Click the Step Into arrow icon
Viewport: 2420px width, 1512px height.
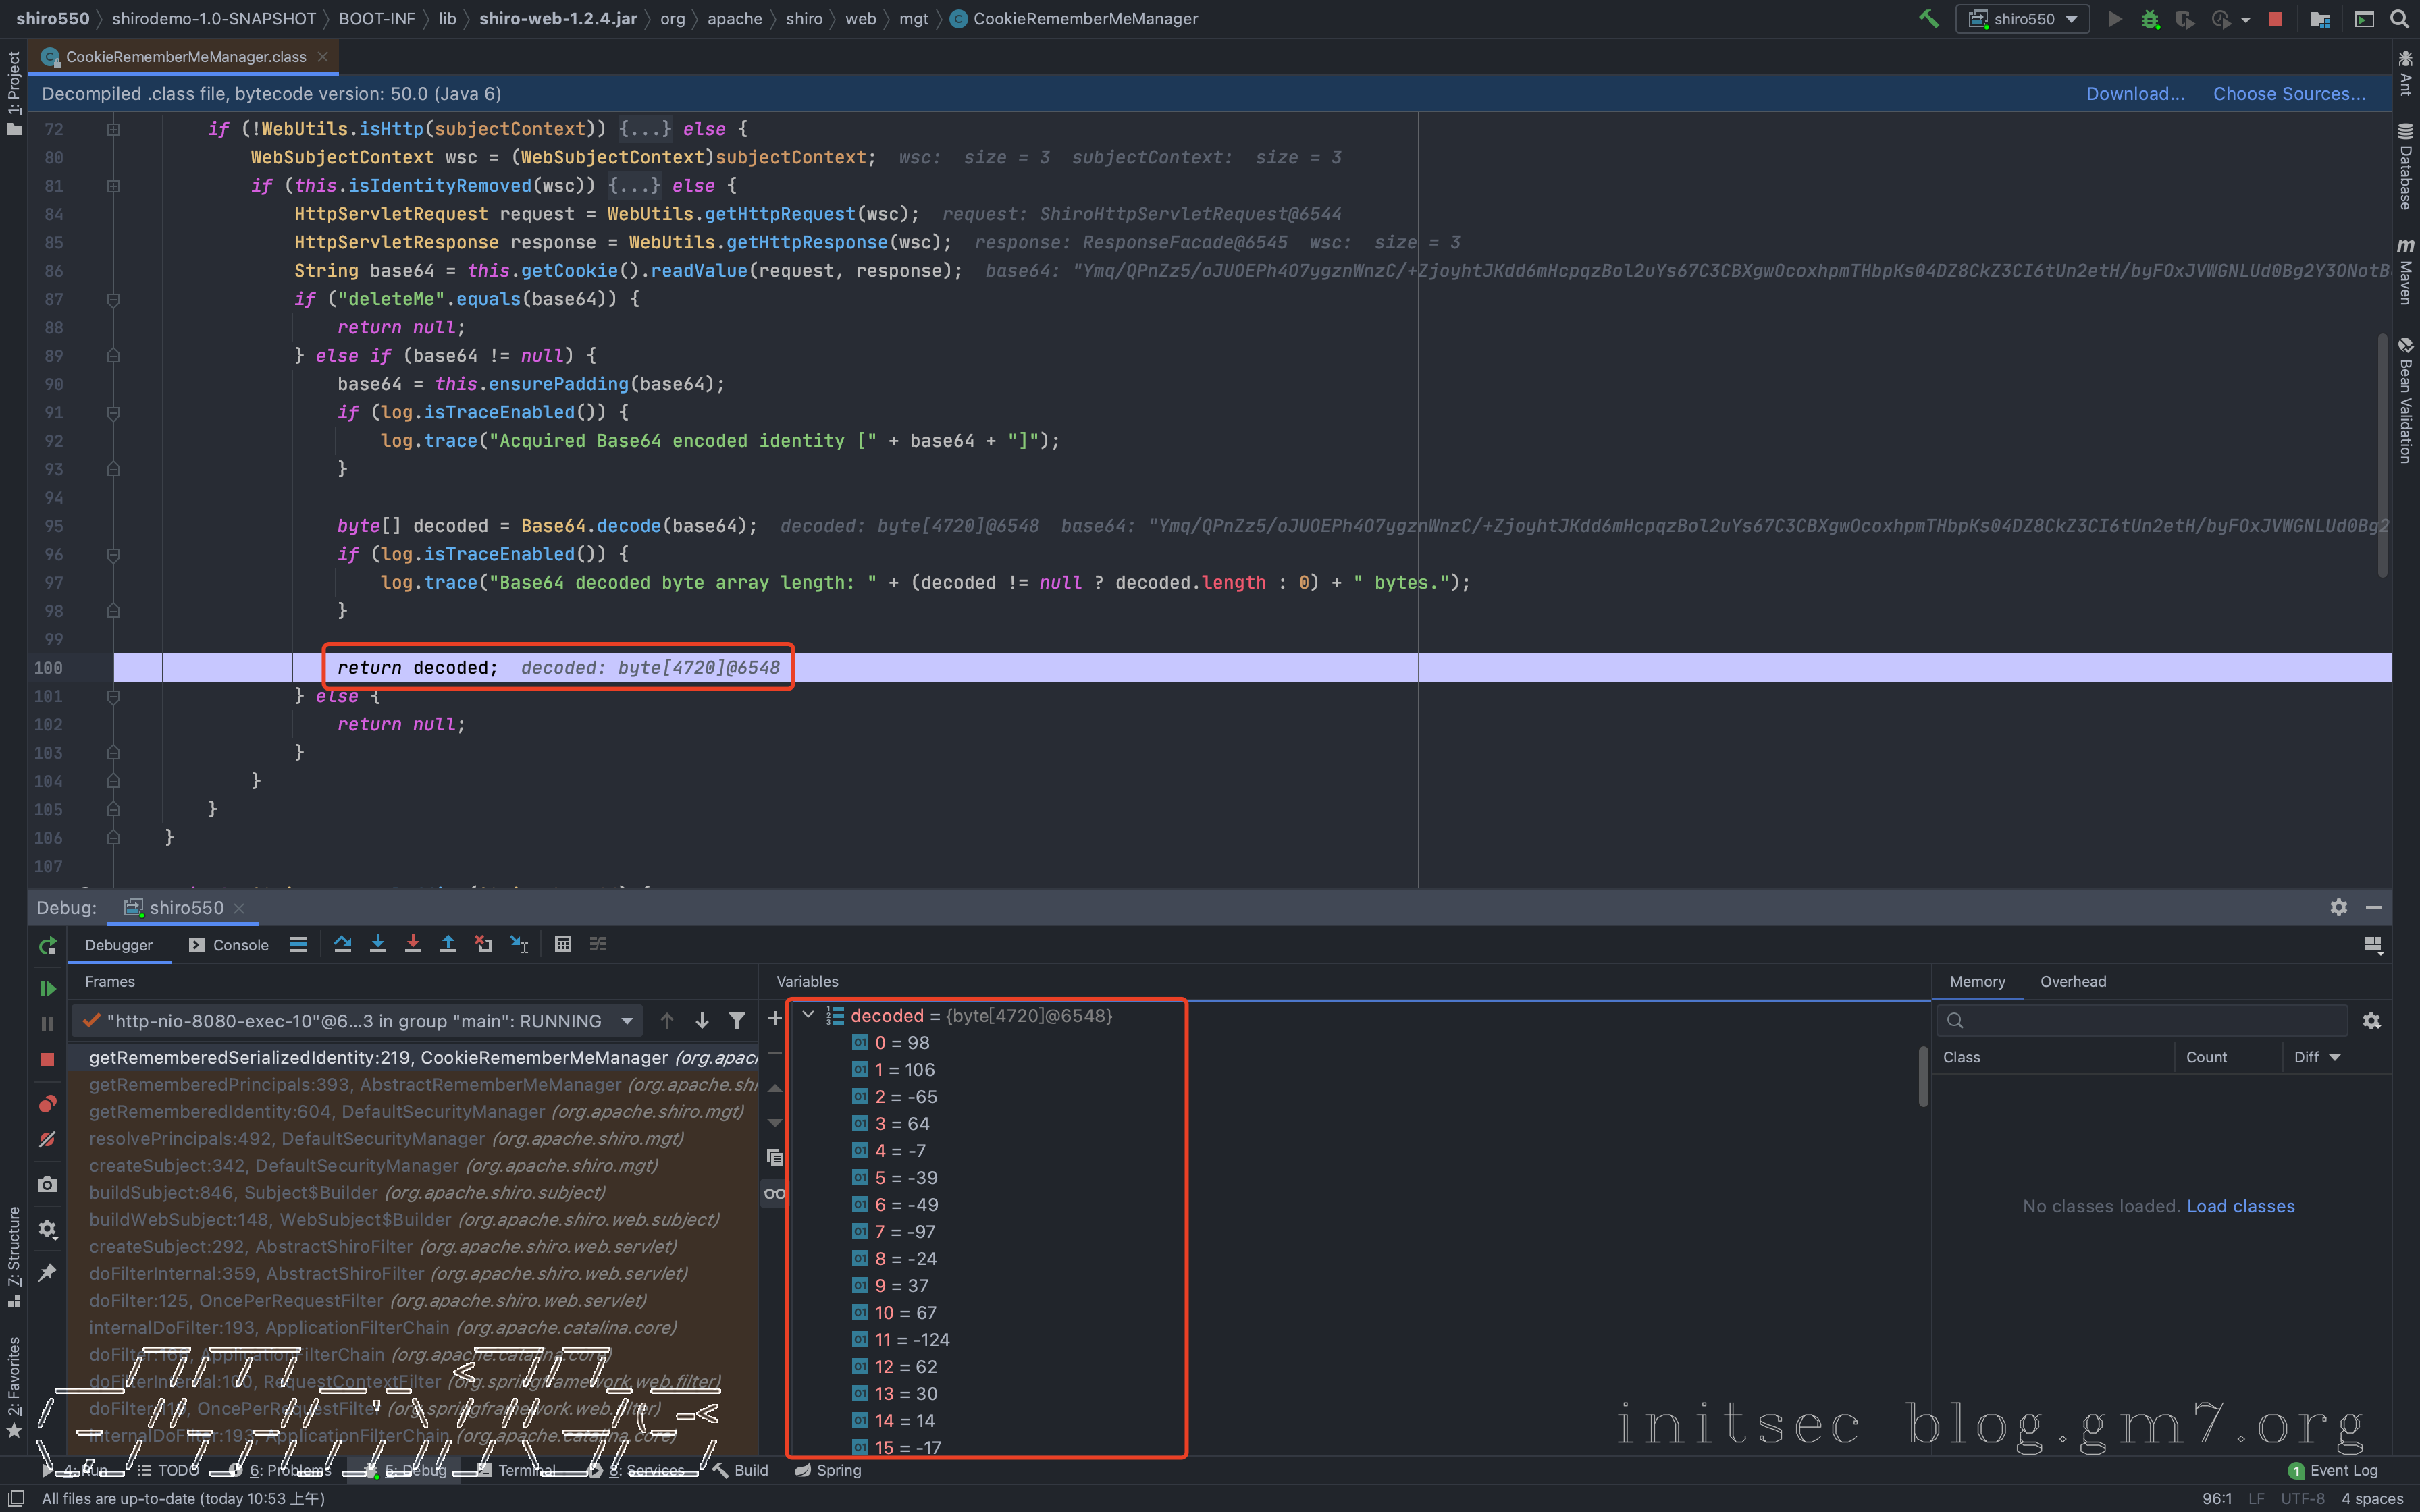[x=377, y=944]
